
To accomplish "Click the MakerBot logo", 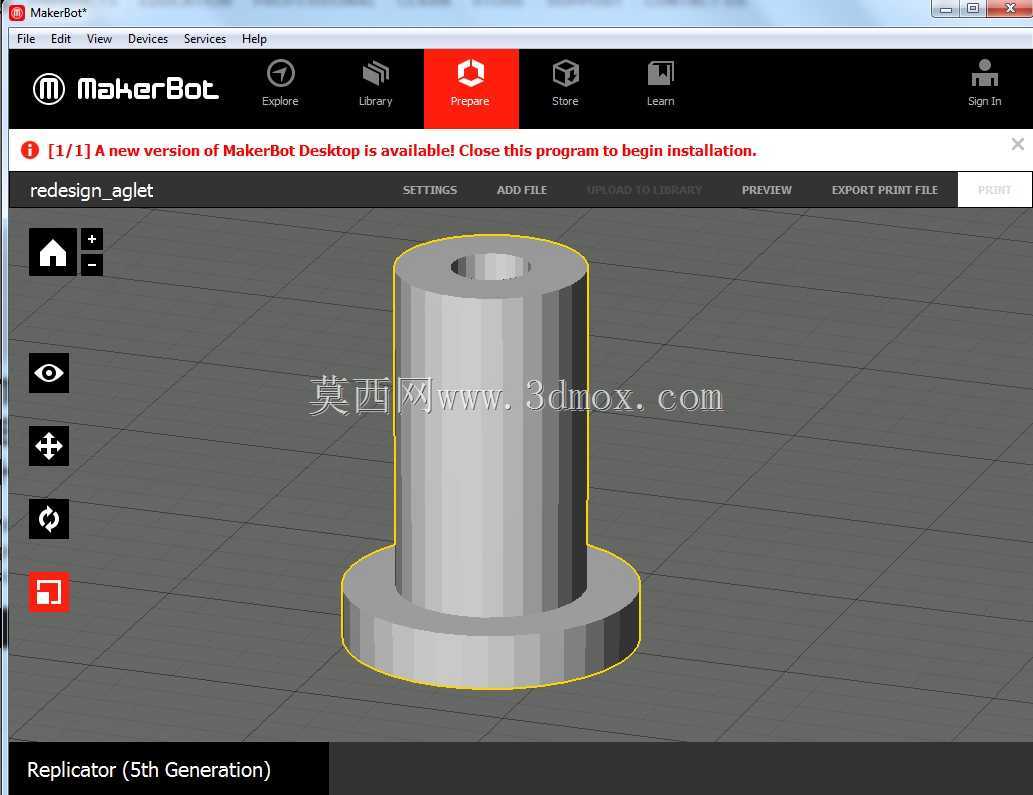I will [x=125, y=89].
